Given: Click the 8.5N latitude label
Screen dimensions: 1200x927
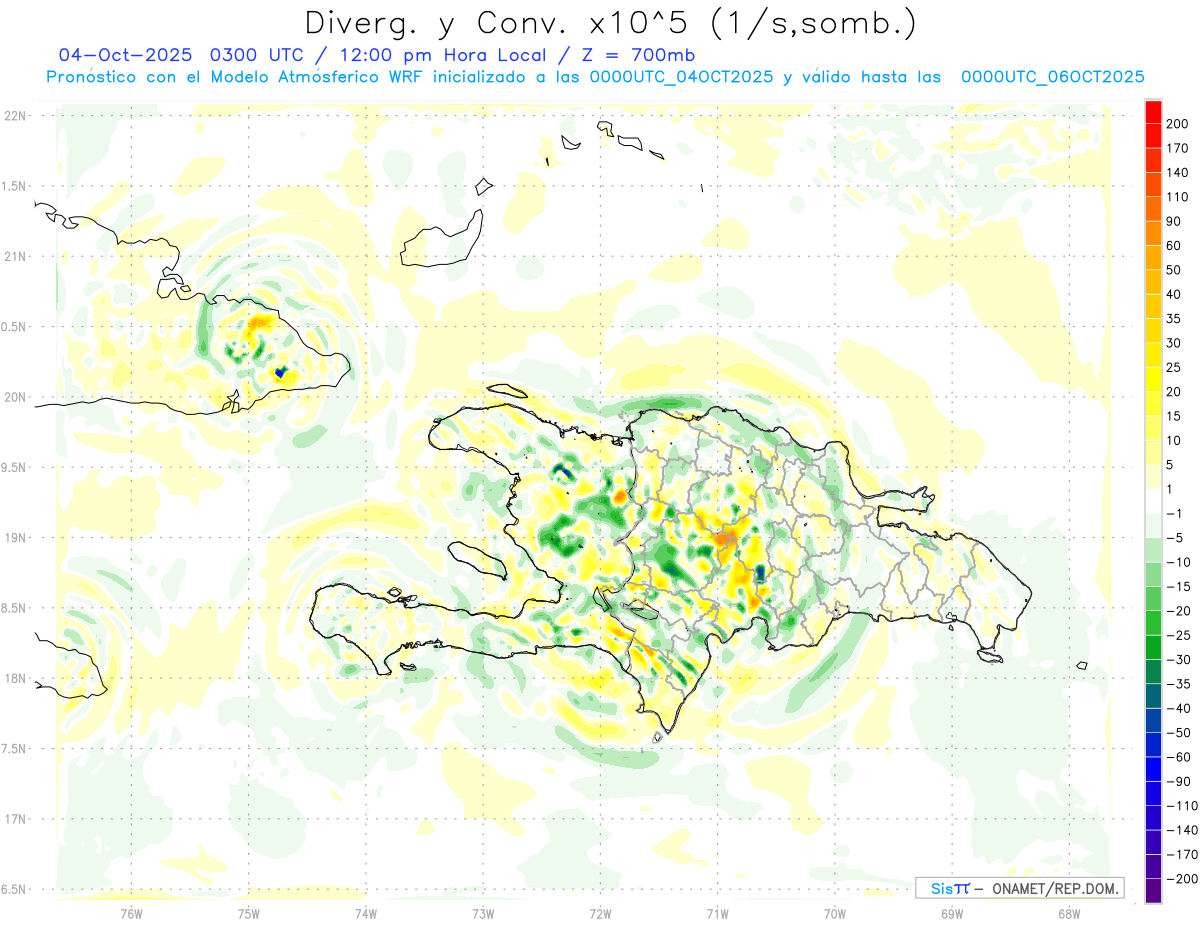Looking at the screenshot, I should coord(15,608).
